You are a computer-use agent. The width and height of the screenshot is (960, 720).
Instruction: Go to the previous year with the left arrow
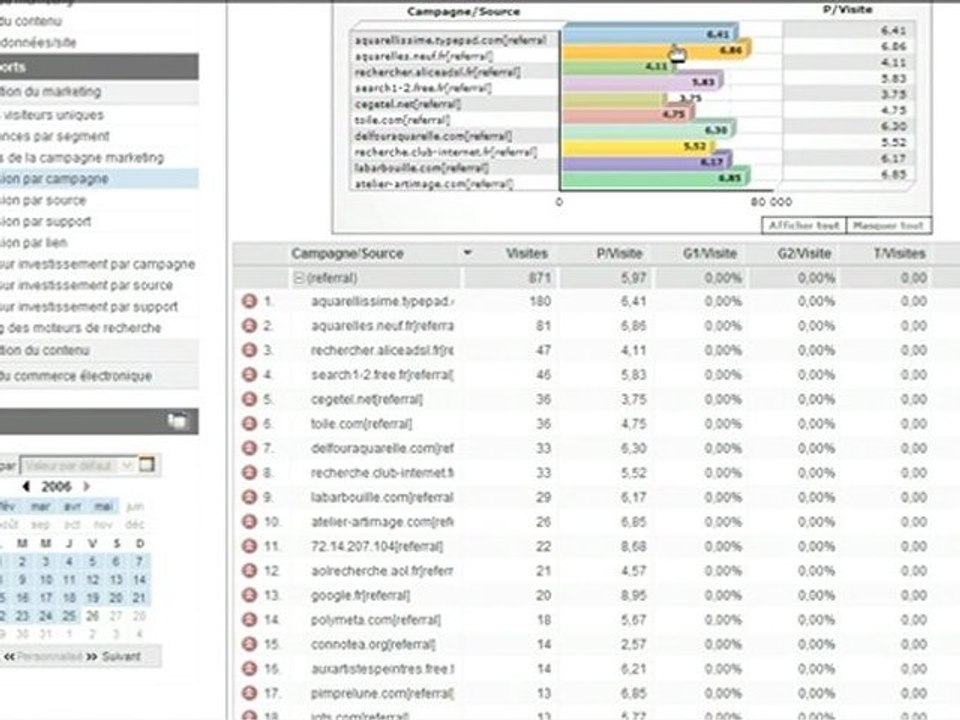(26, 487)
